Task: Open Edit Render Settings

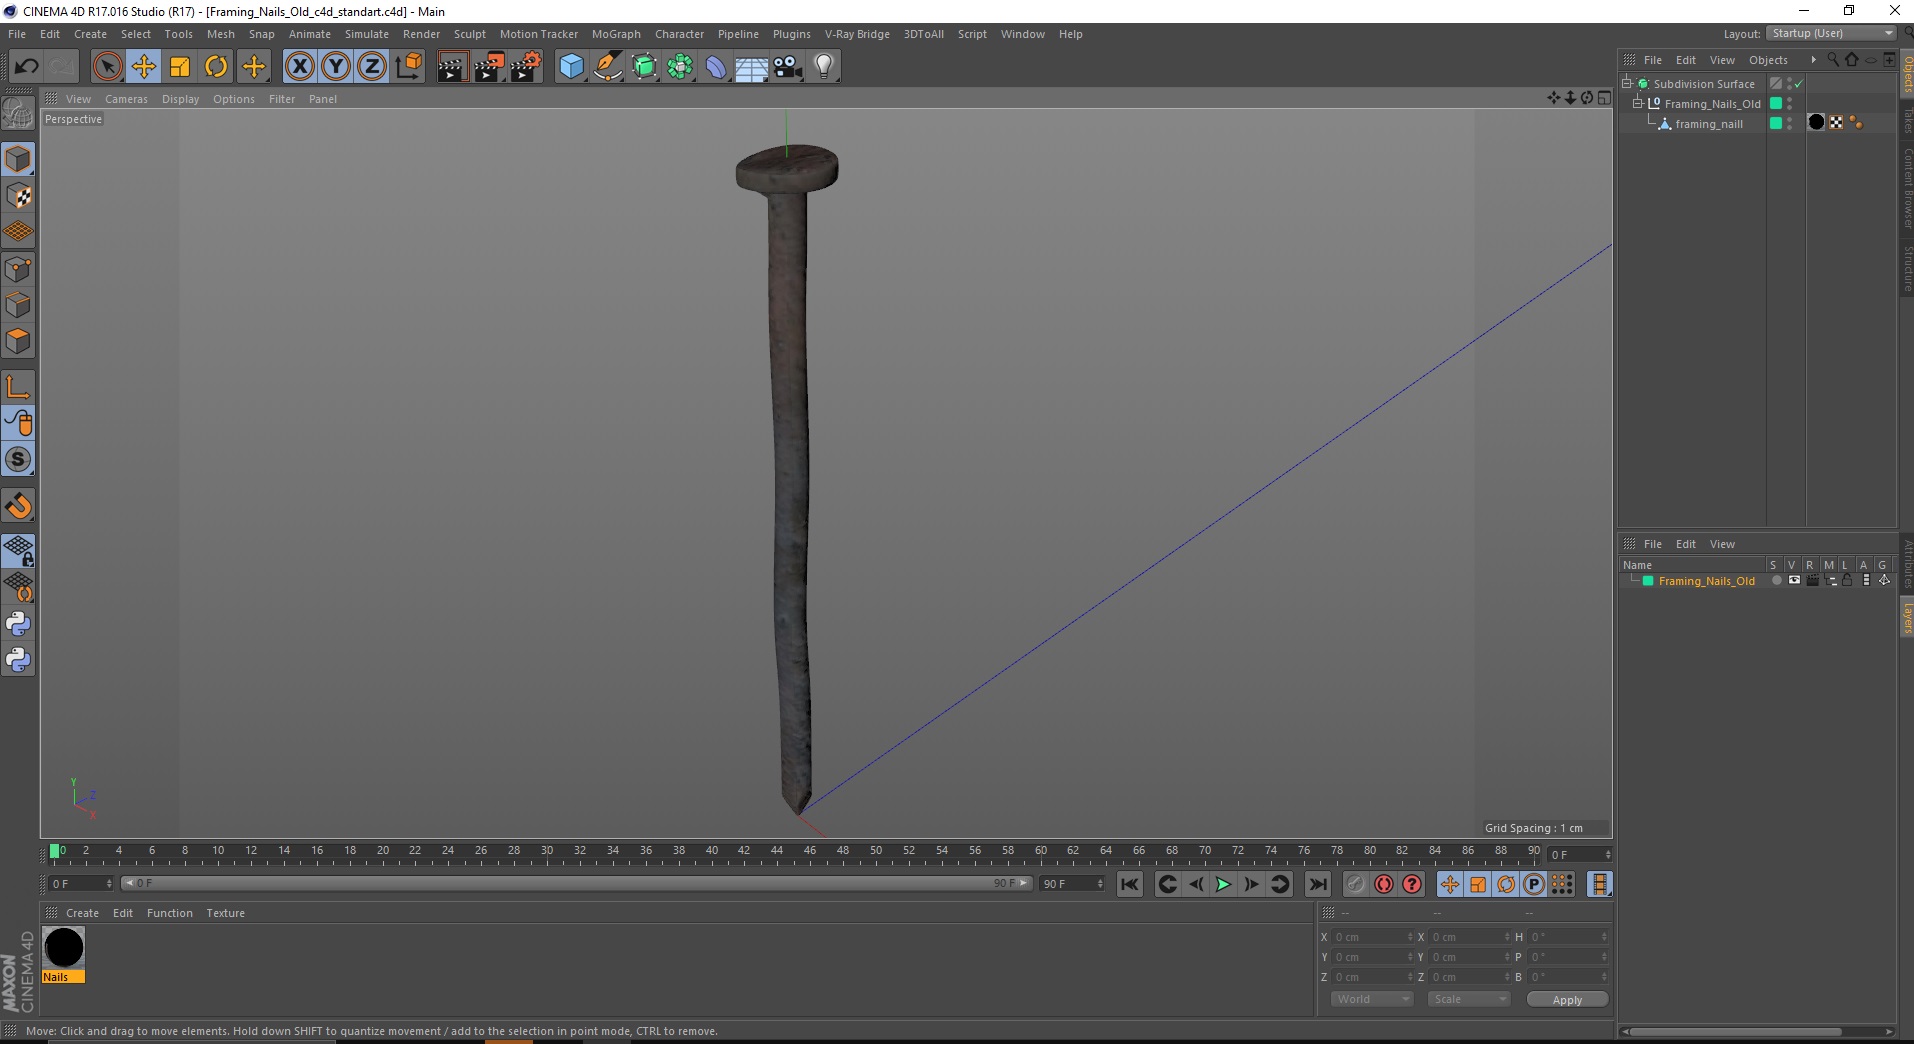Action: pos(526,67)
